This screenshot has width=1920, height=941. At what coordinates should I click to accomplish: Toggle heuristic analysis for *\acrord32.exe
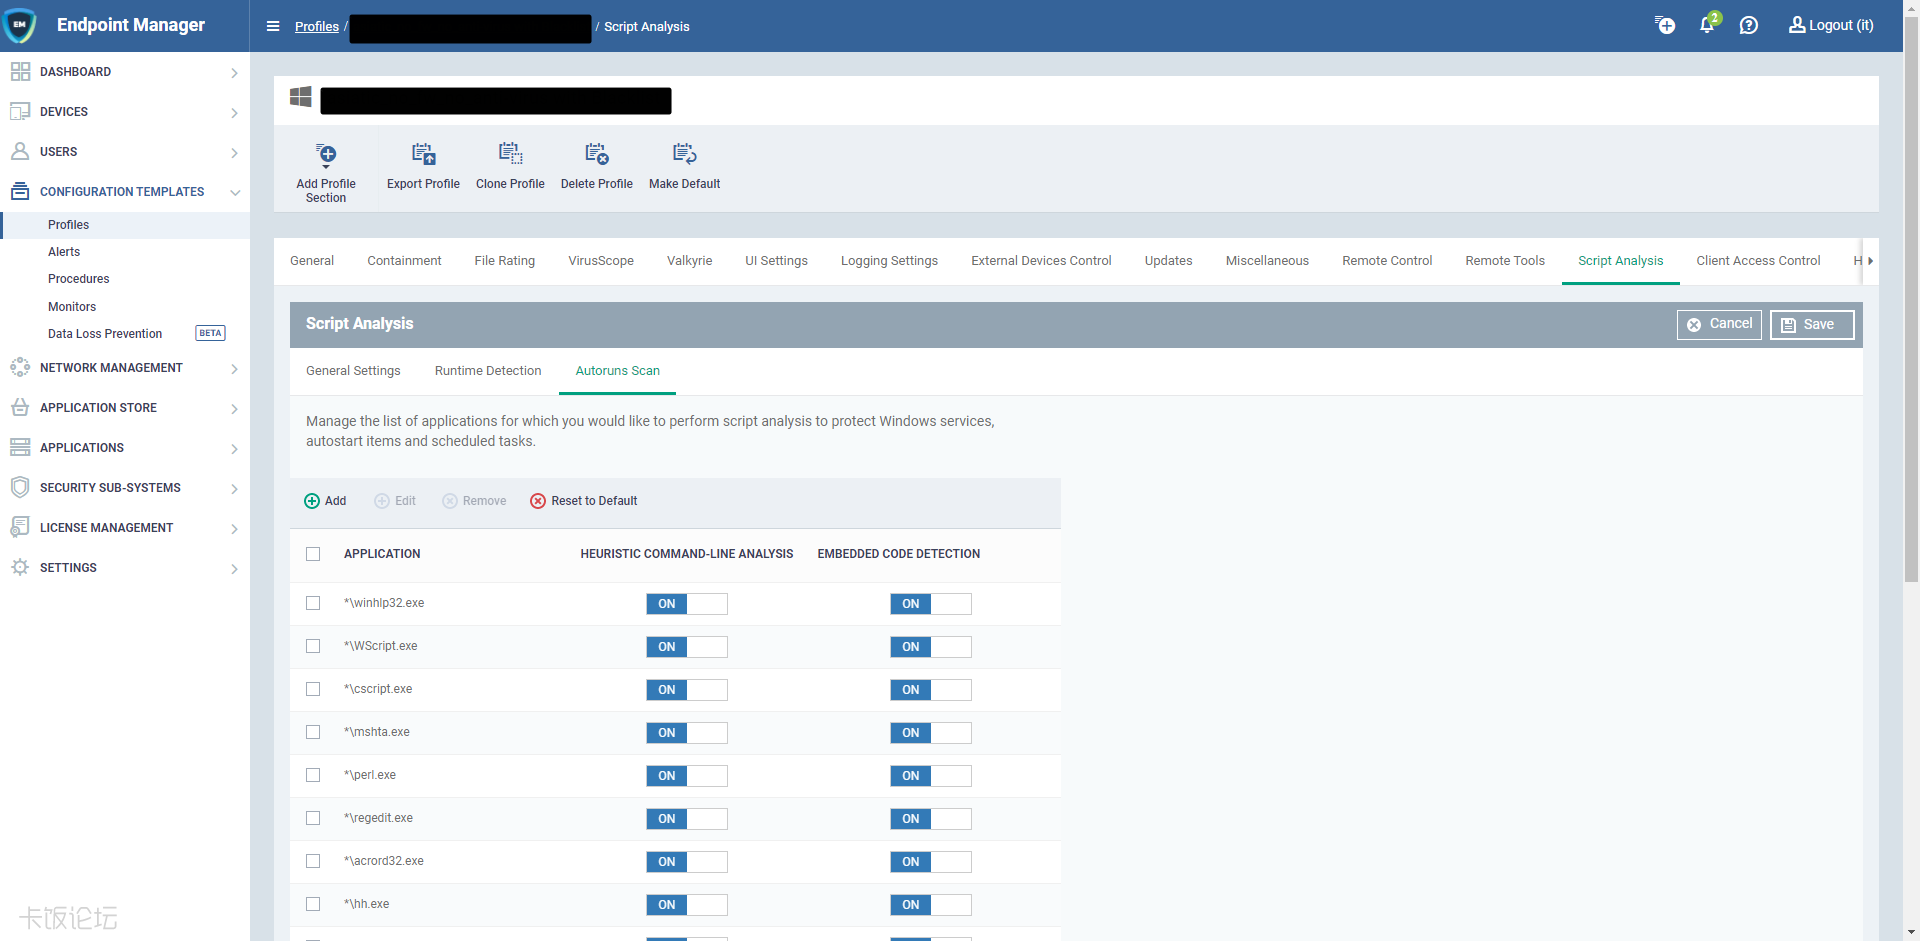(687, 862)
